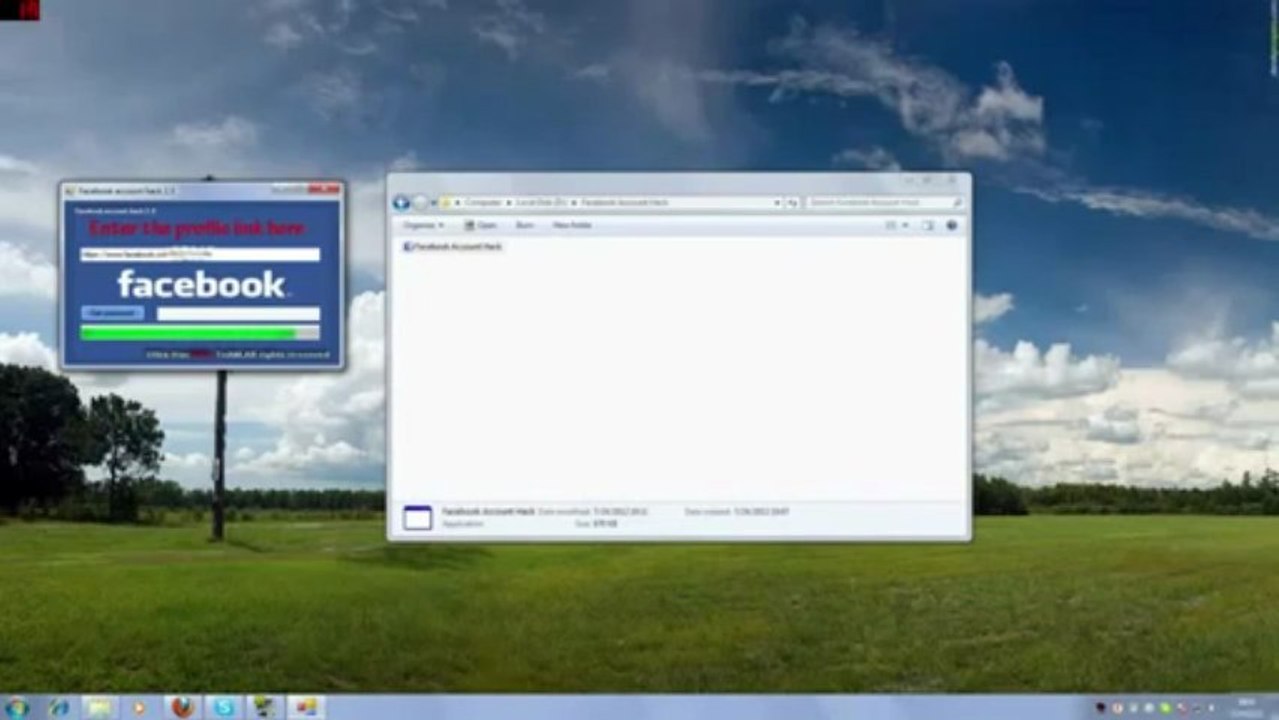This screenshot has width=1279, height=720.
Task: Click the blue button in hack tool
Action: (112, 313)
